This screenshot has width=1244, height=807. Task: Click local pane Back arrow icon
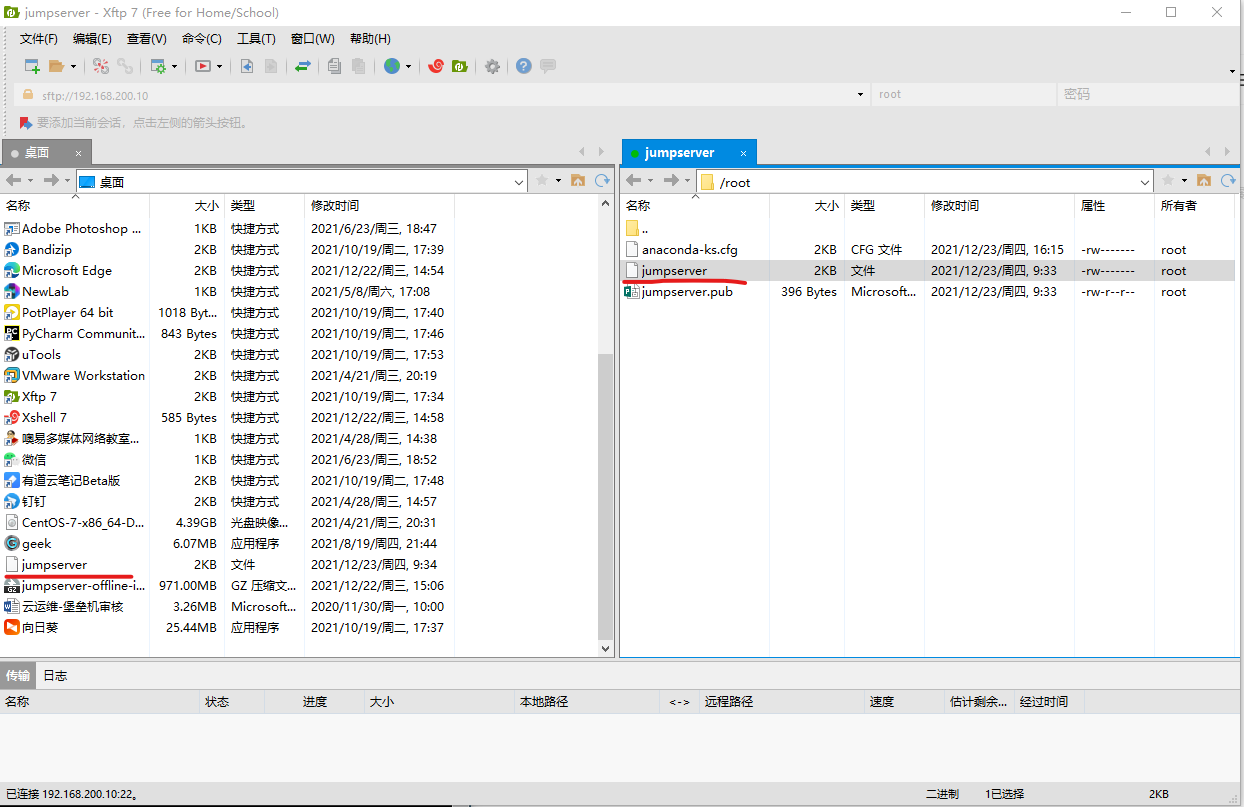click(x=13, y=181)
